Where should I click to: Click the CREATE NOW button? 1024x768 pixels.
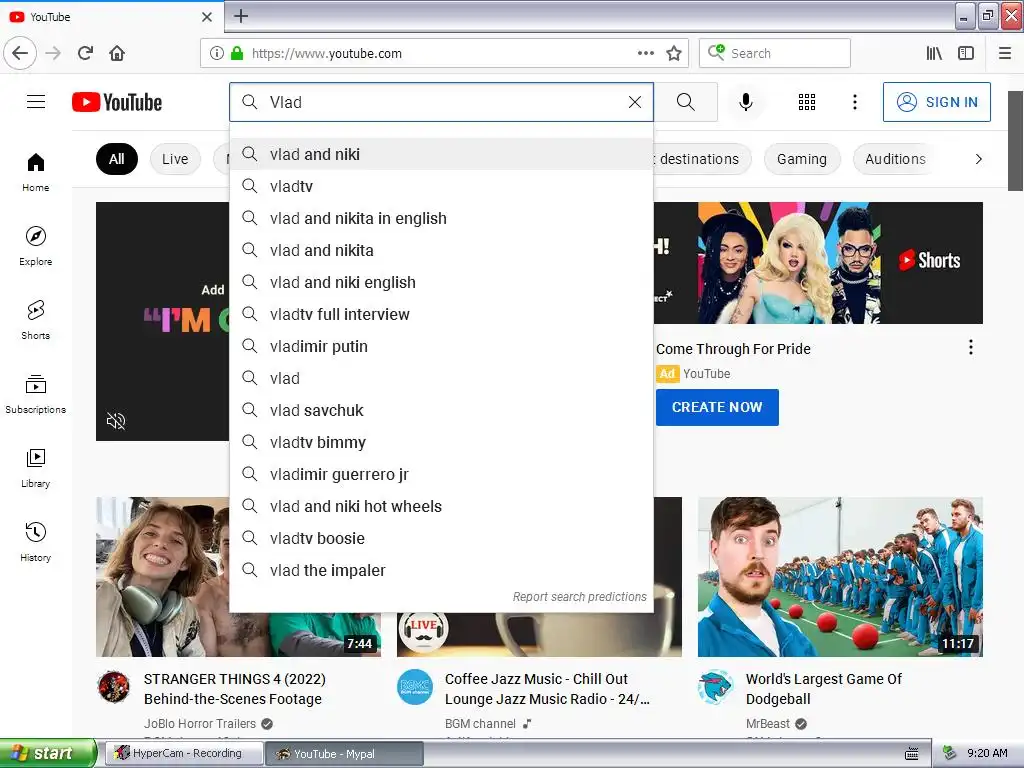click(x=717, y=407)
